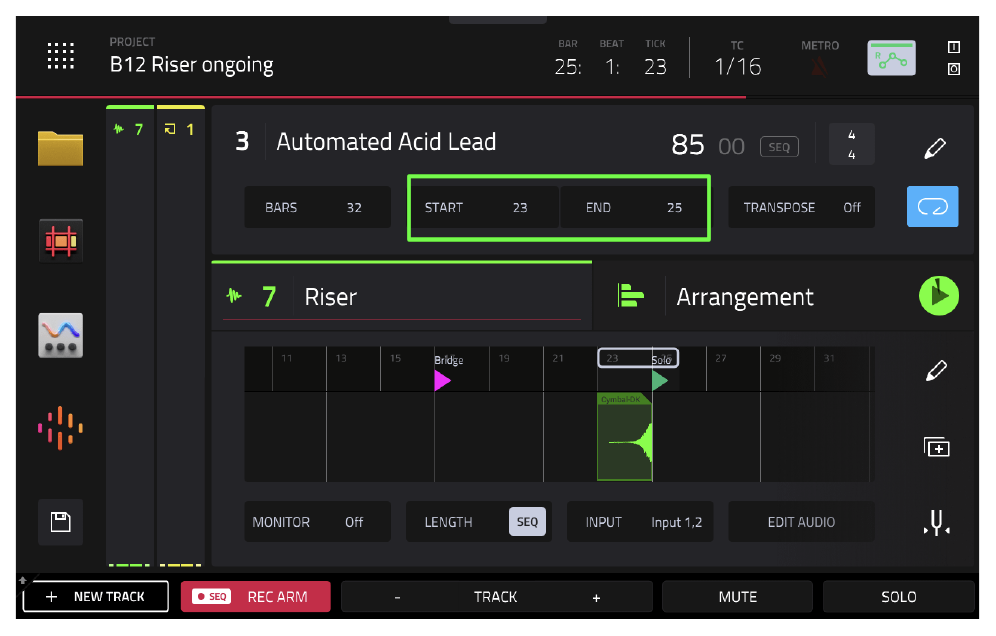Open the orange bars sampler icon

60,428
